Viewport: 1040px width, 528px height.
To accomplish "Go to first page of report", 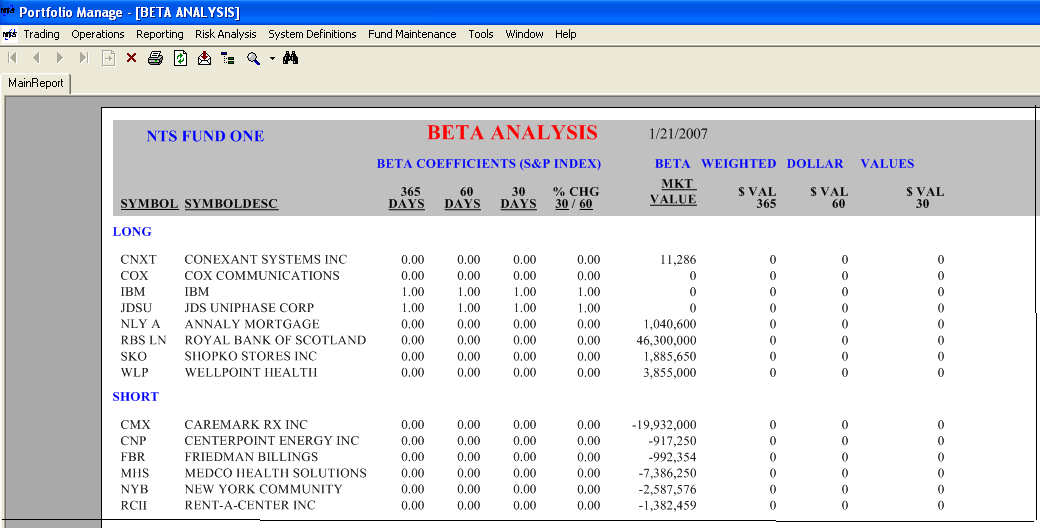I will [12, 58].
